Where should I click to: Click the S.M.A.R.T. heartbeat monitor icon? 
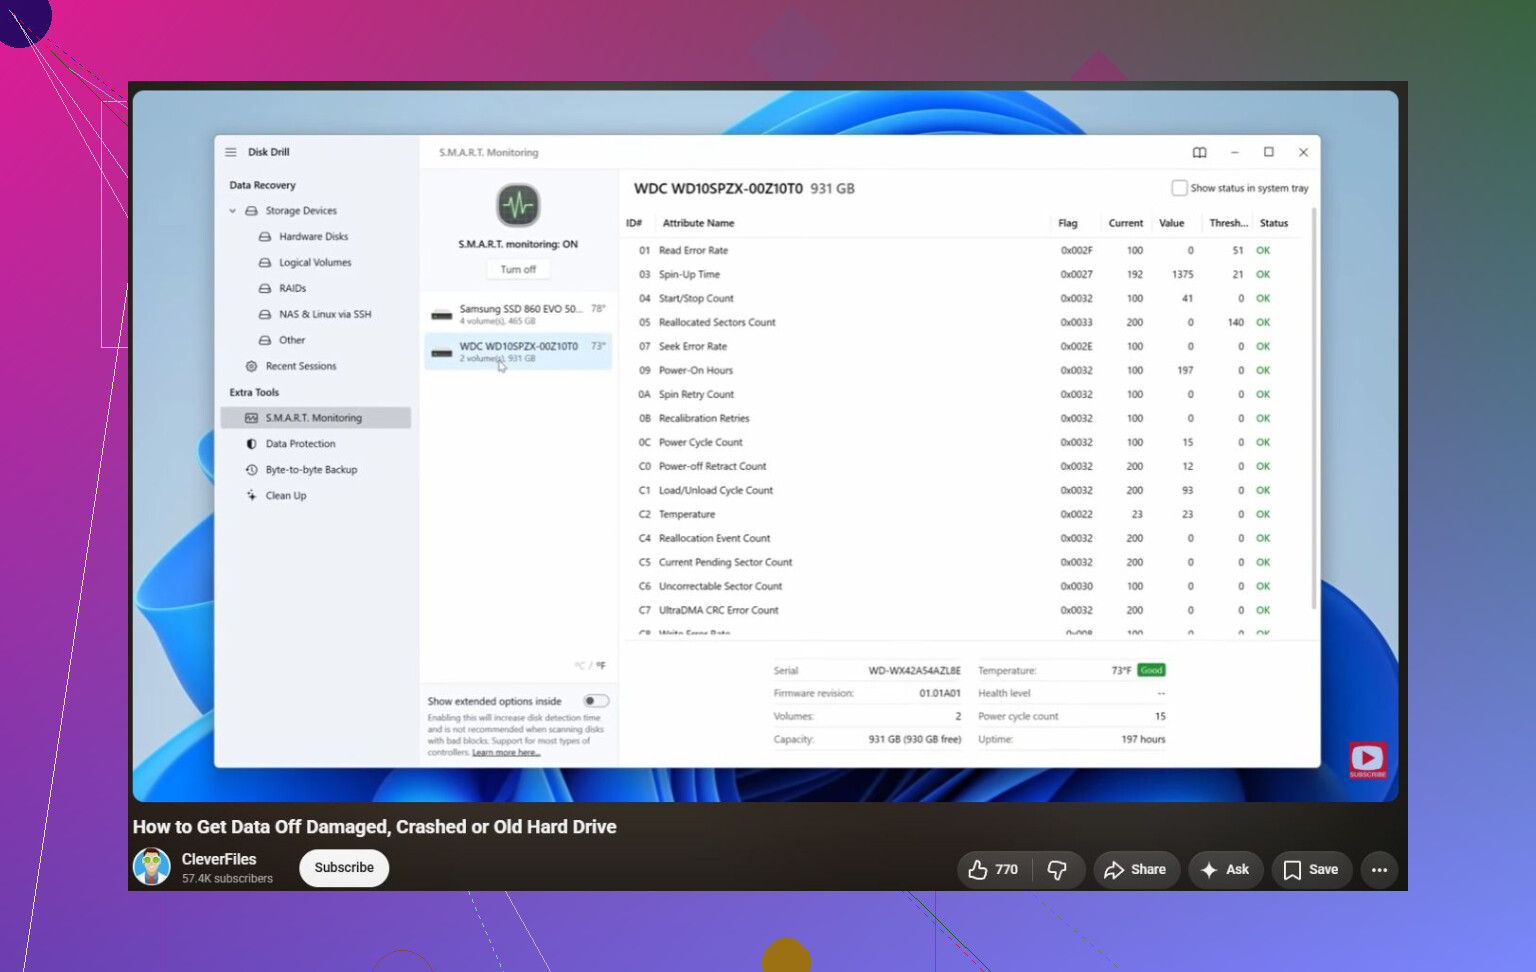(518, 206)
